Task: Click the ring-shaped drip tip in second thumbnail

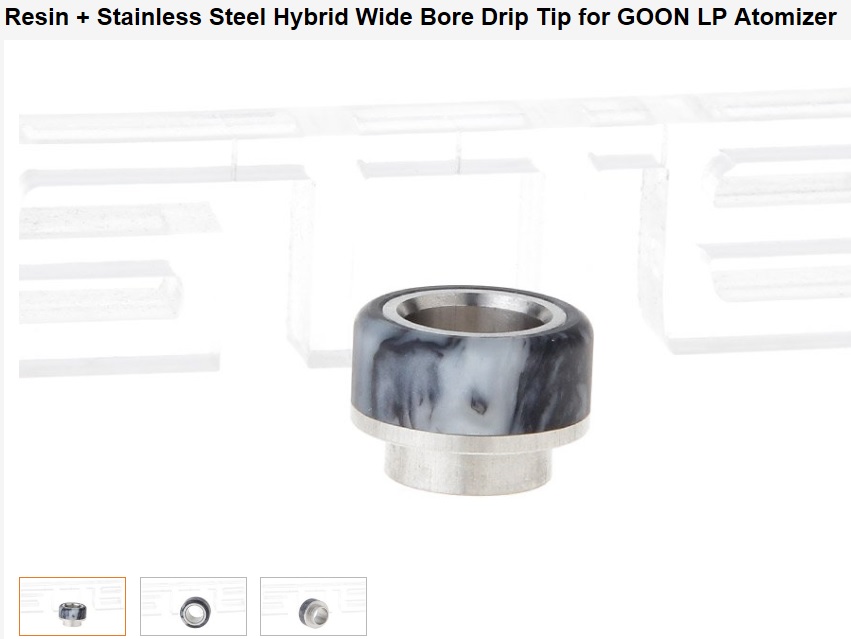Action: click(195, 612)
